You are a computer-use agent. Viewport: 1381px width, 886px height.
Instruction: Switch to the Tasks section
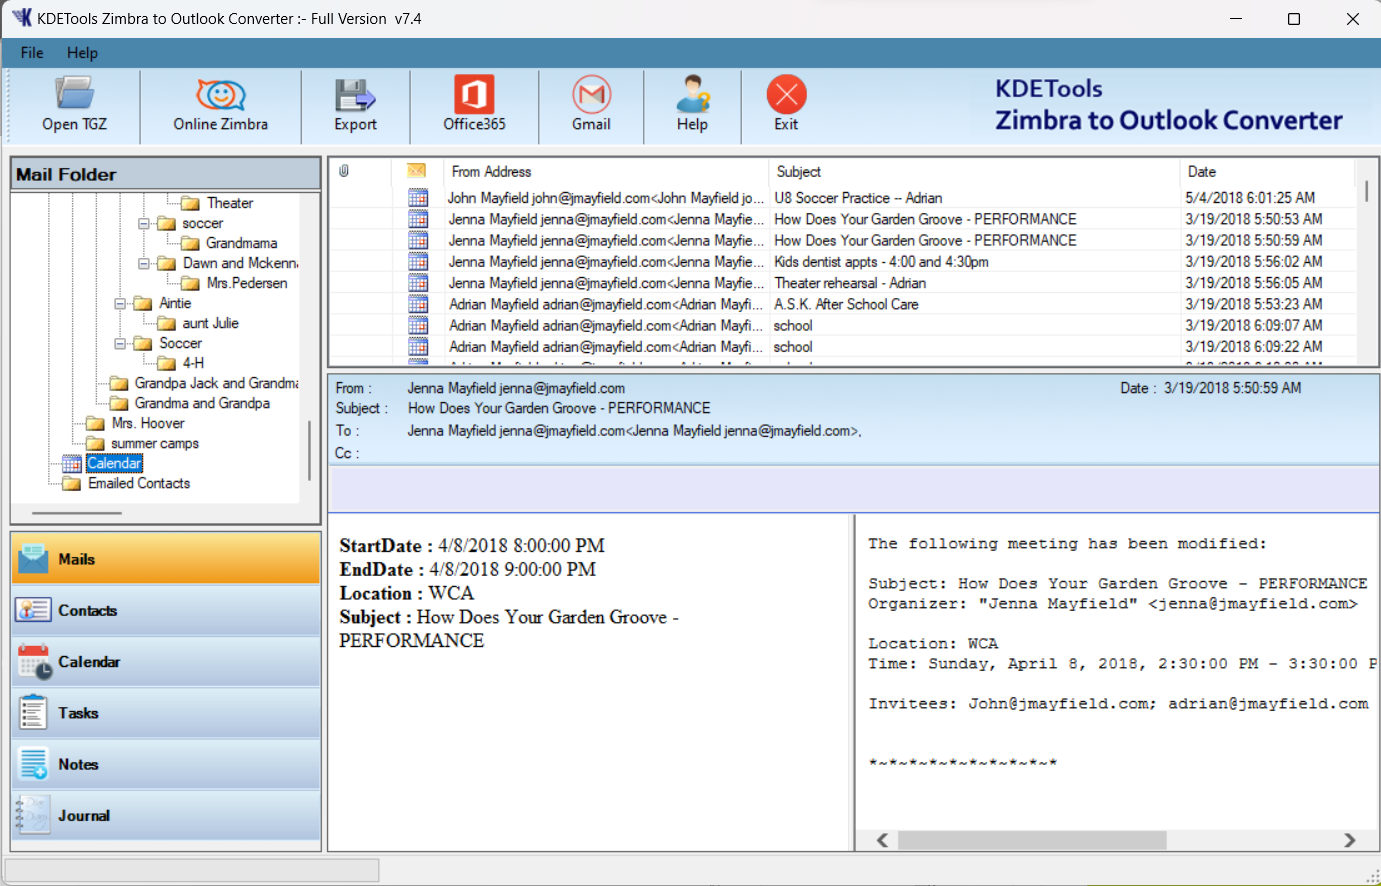click(x=166, y=713)
